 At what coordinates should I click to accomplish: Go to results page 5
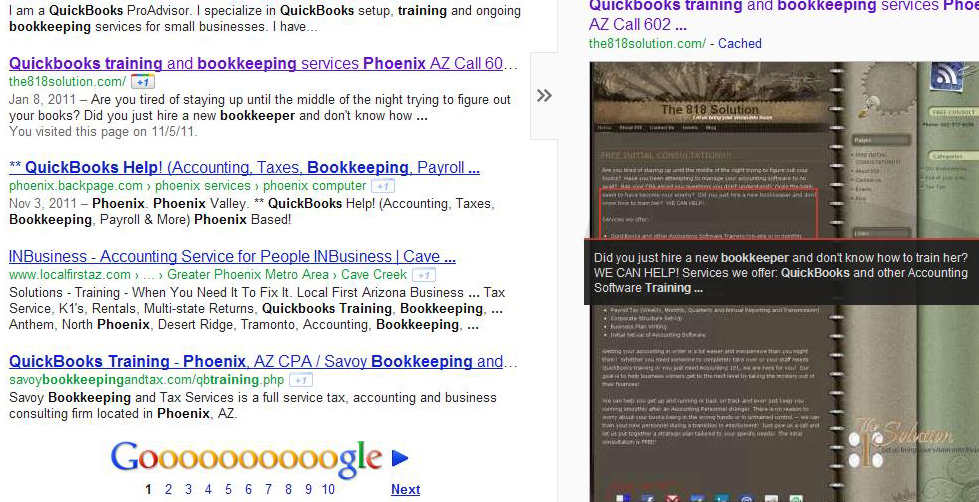[x=228, y=490]
